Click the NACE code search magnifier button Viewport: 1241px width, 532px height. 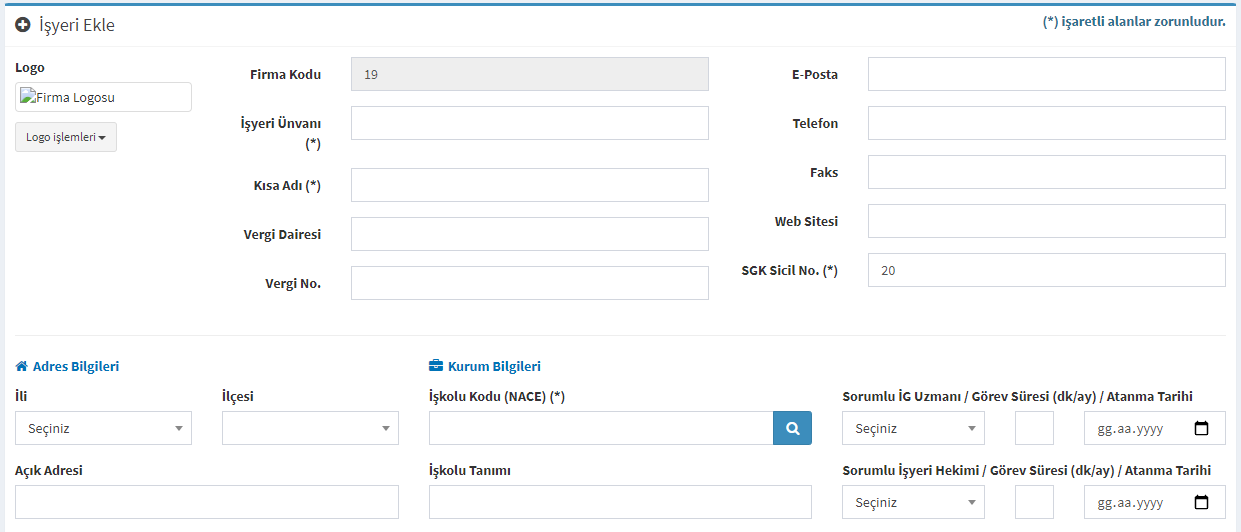coord(792,428)
